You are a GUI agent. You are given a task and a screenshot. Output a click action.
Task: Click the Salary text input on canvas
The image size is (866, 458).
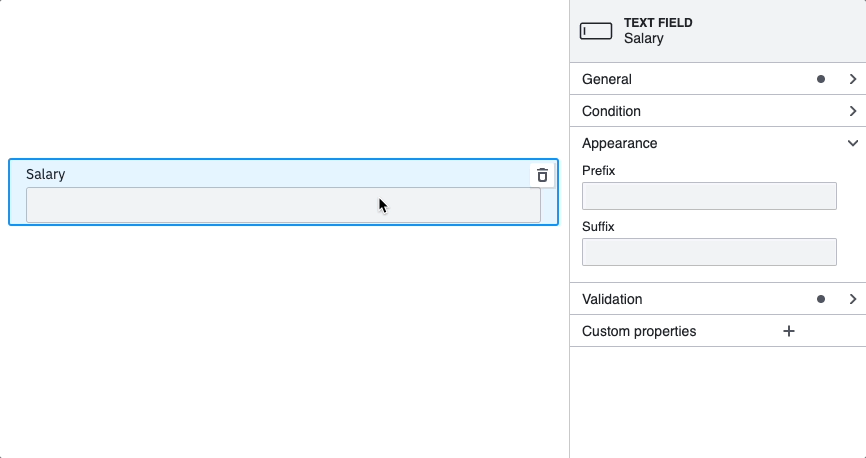(283, 205)
